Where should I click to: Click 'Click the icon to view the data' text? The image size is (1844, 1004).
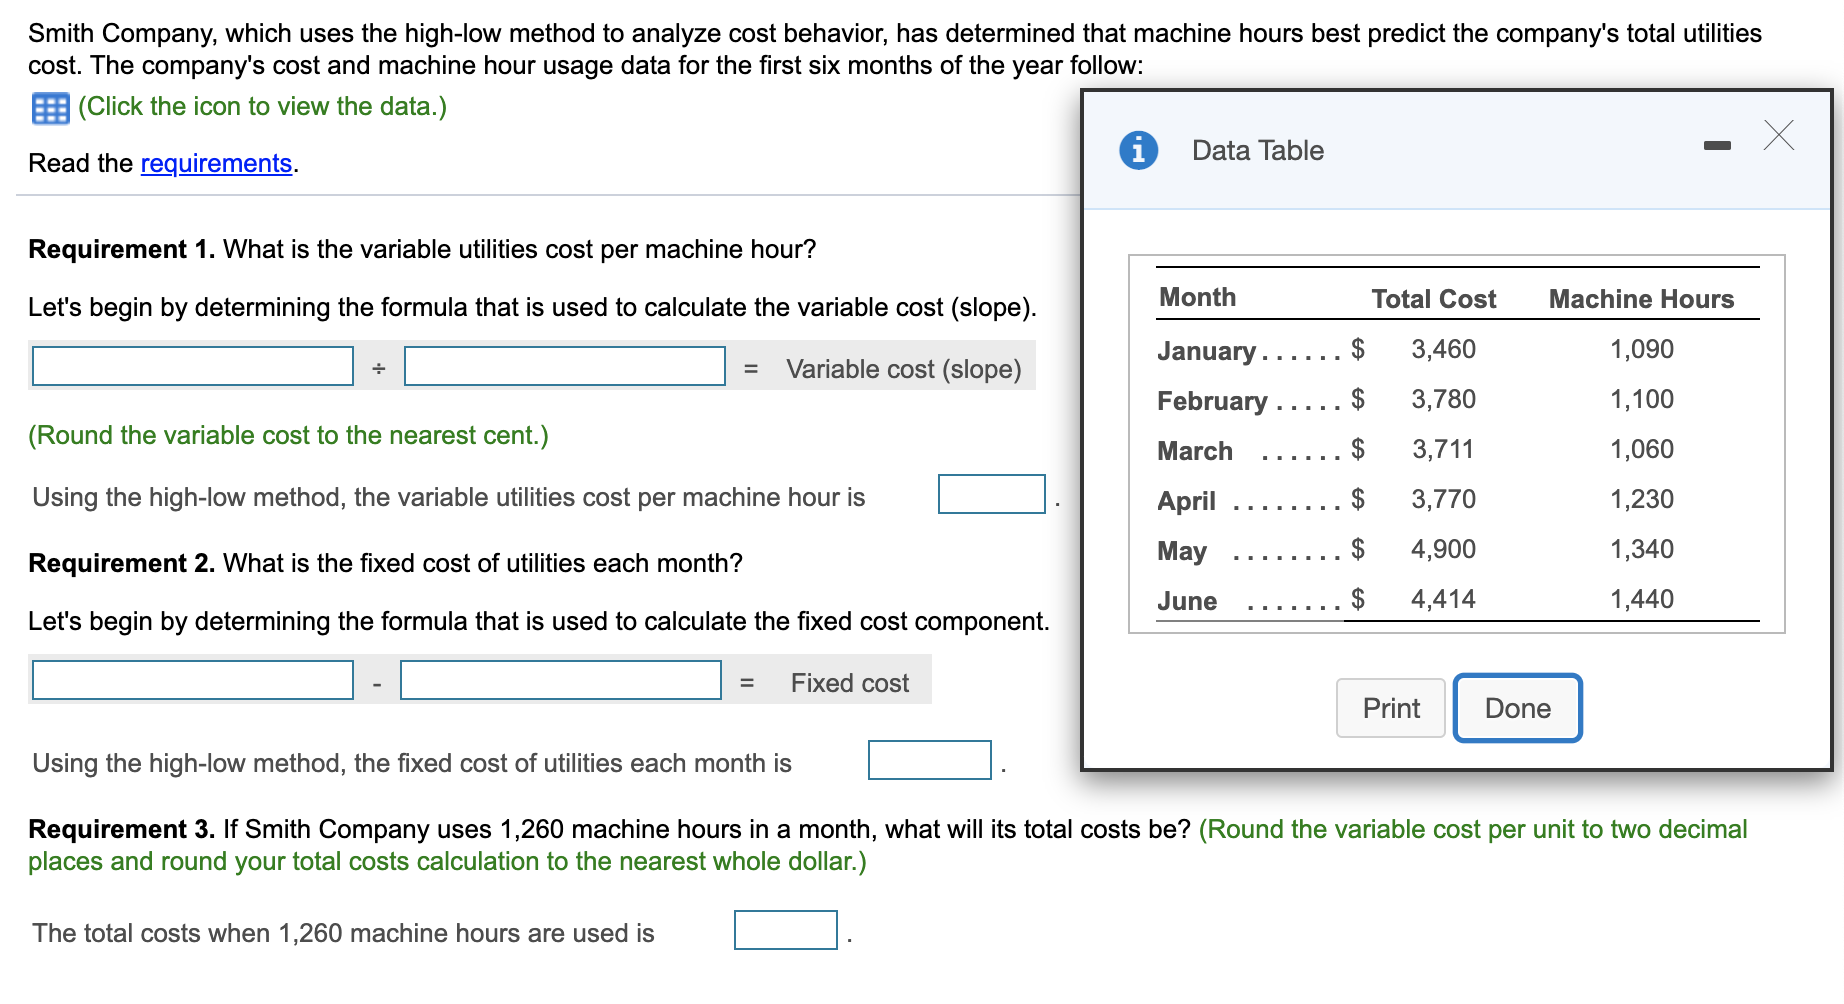[x=262, y=106]
